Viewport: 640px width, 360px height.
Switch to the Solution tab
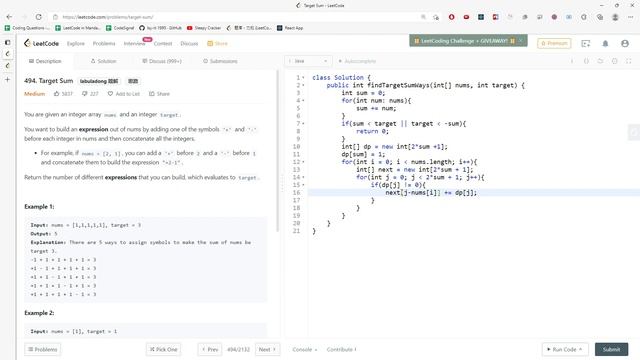(103, 61)
